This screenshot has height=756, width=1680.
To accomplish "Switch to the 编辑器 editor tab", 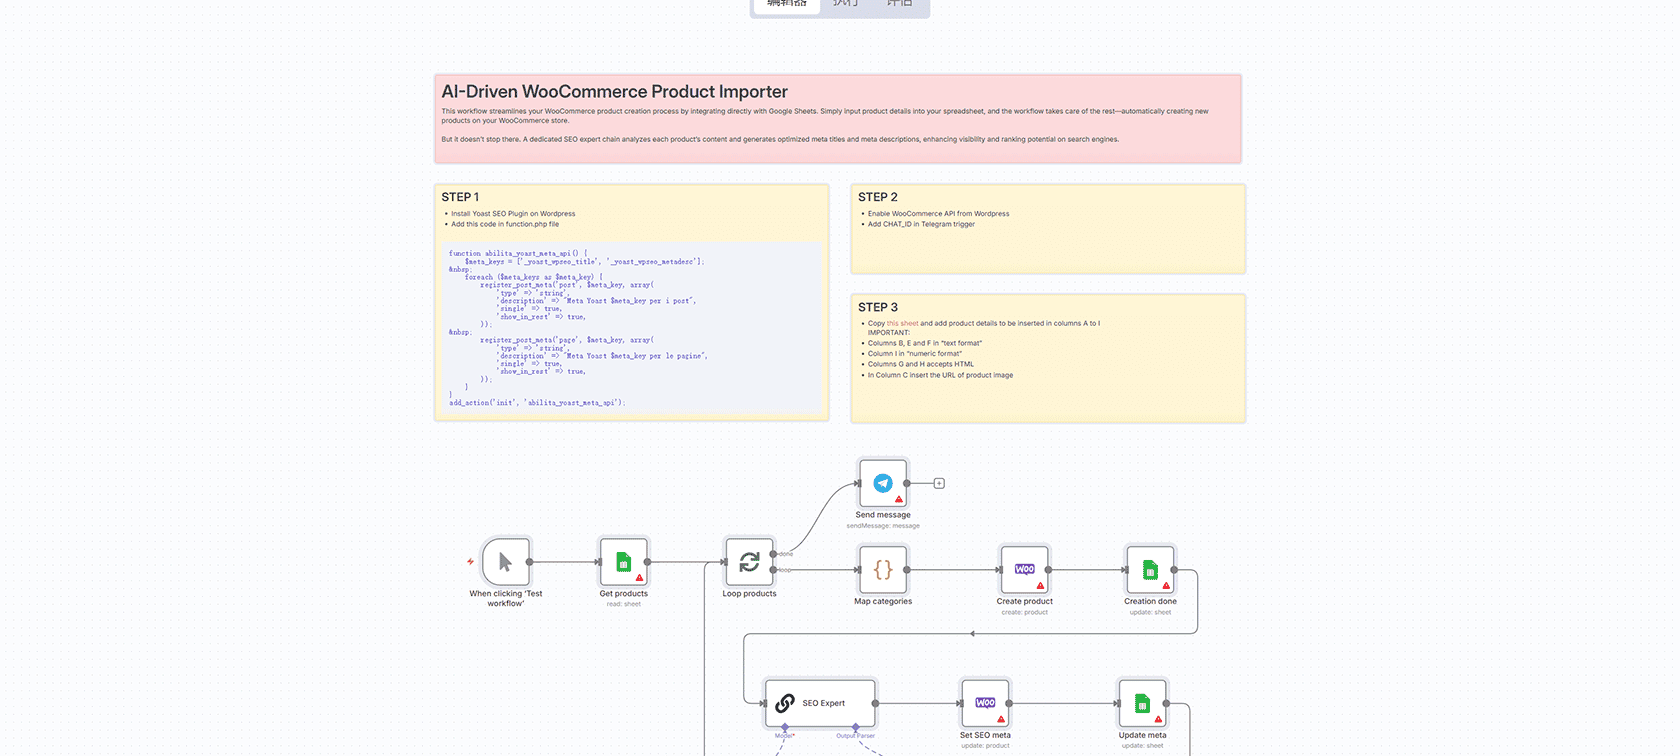I will click(786, 4).
